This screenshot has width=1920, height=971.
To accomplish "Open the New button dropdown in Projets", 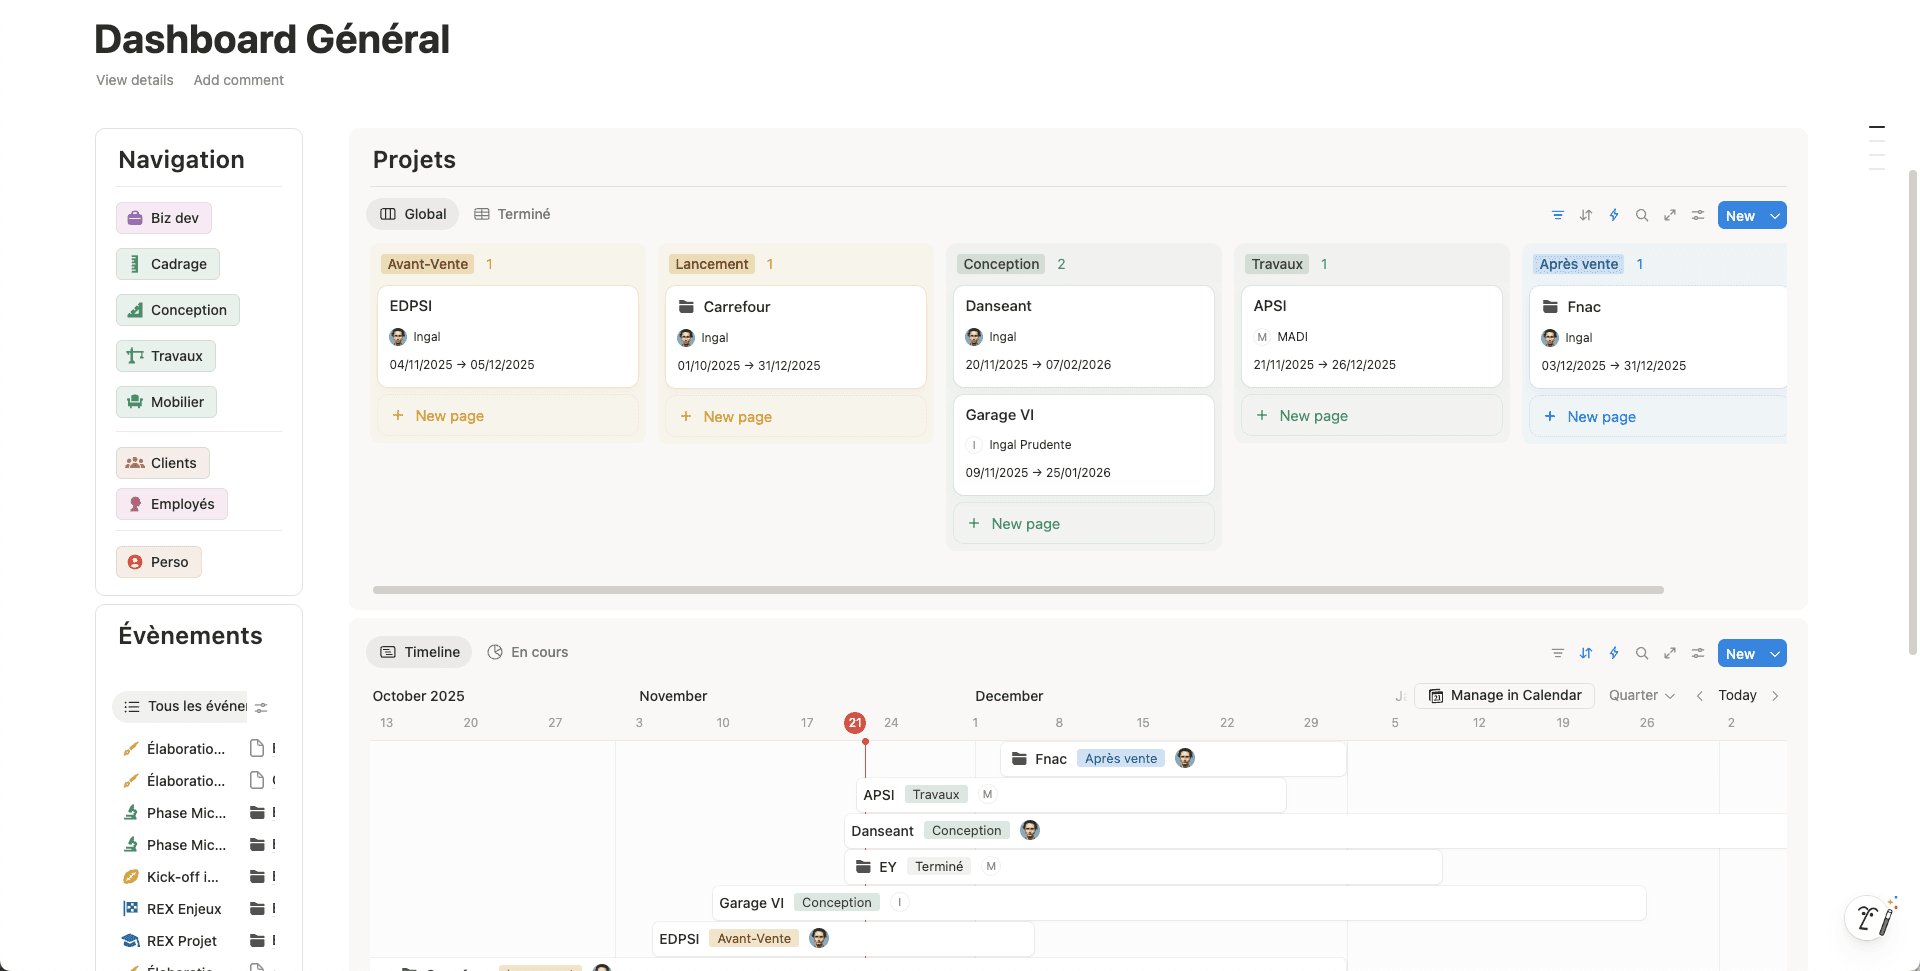I will coord(1774,215).
